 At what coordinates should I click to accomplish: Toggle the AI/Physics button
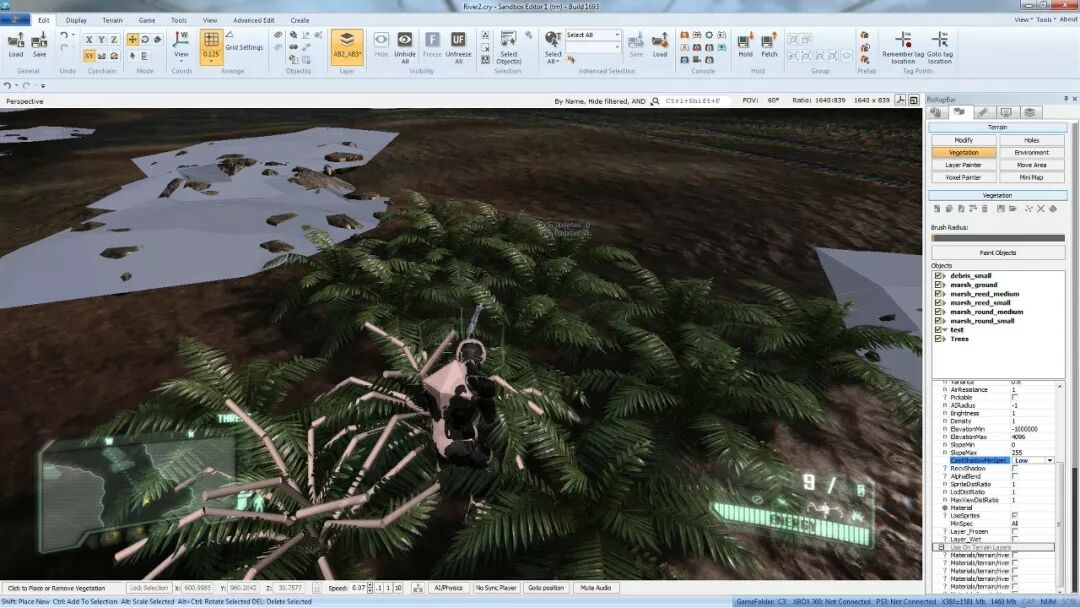pyautogui.click(x=448, y=588)
